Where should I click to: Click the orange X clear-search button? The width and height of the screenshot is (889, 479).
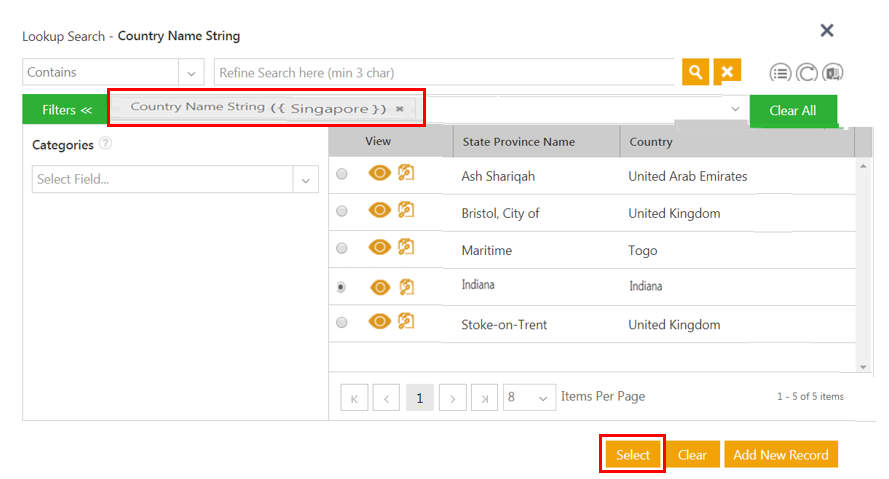(x=727, y=72)
